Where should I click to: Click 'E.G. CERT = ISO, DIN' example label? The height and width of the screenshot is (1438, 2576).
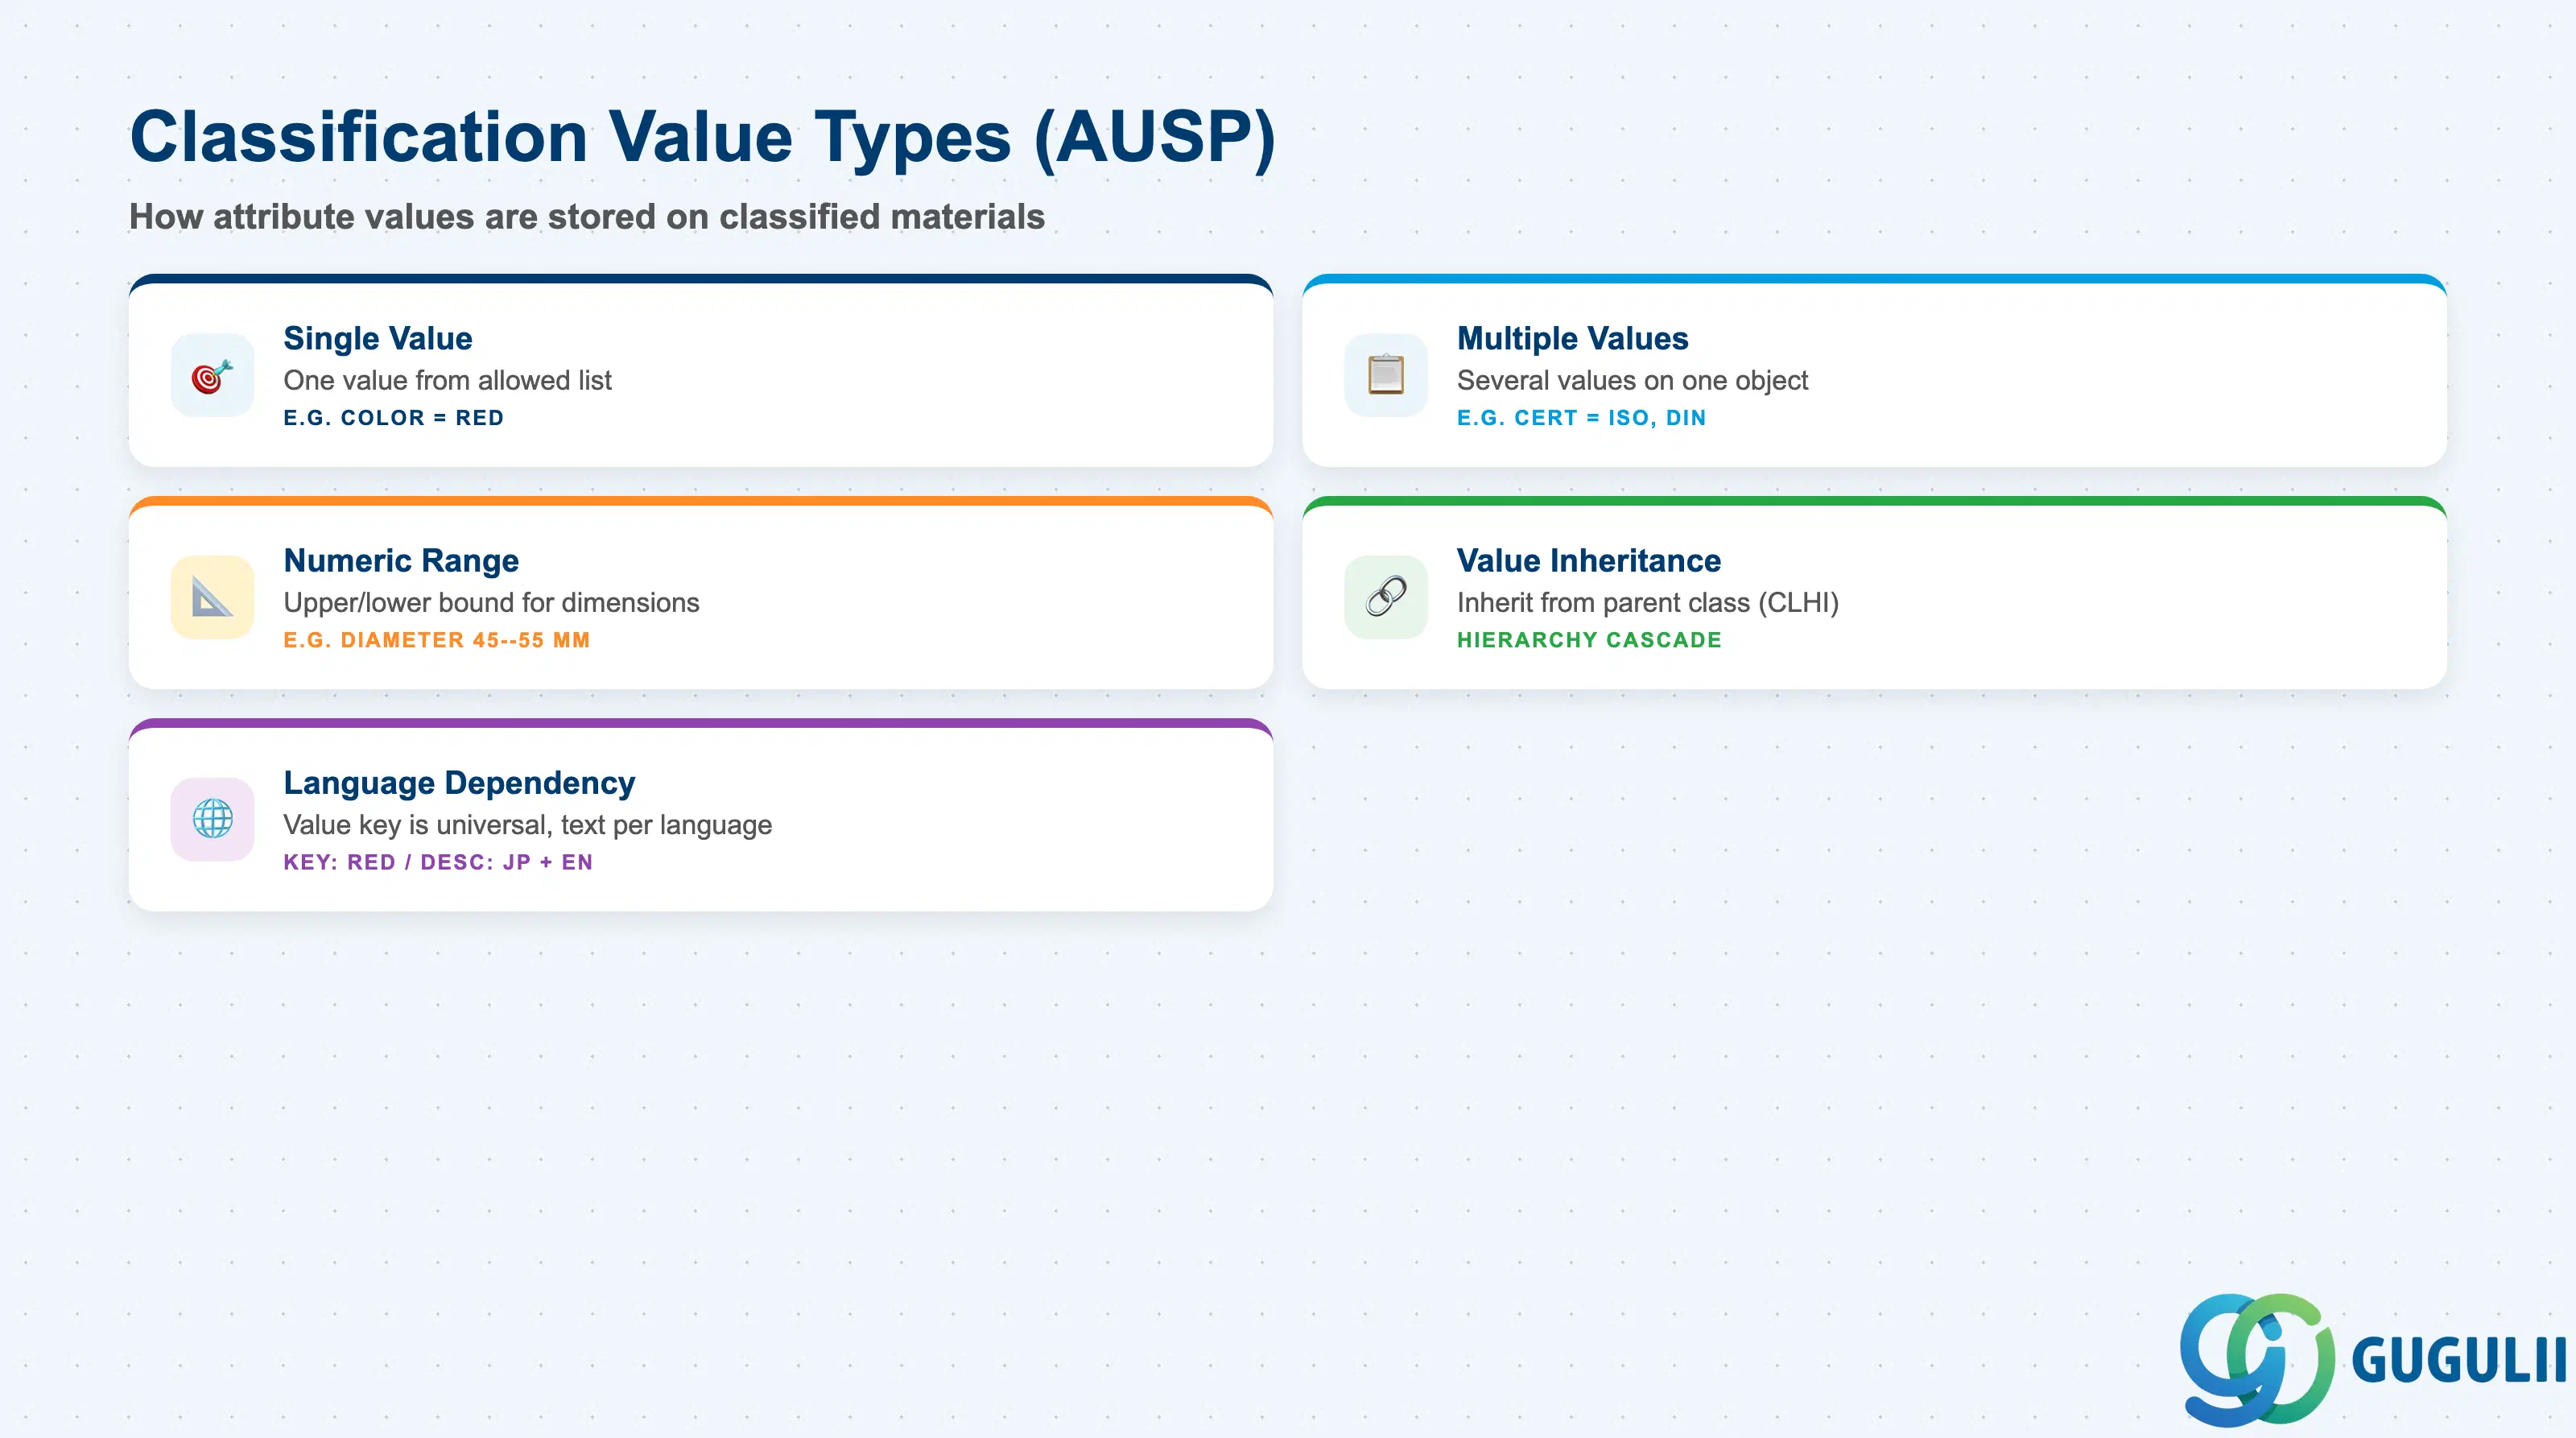click(1581, 418)
